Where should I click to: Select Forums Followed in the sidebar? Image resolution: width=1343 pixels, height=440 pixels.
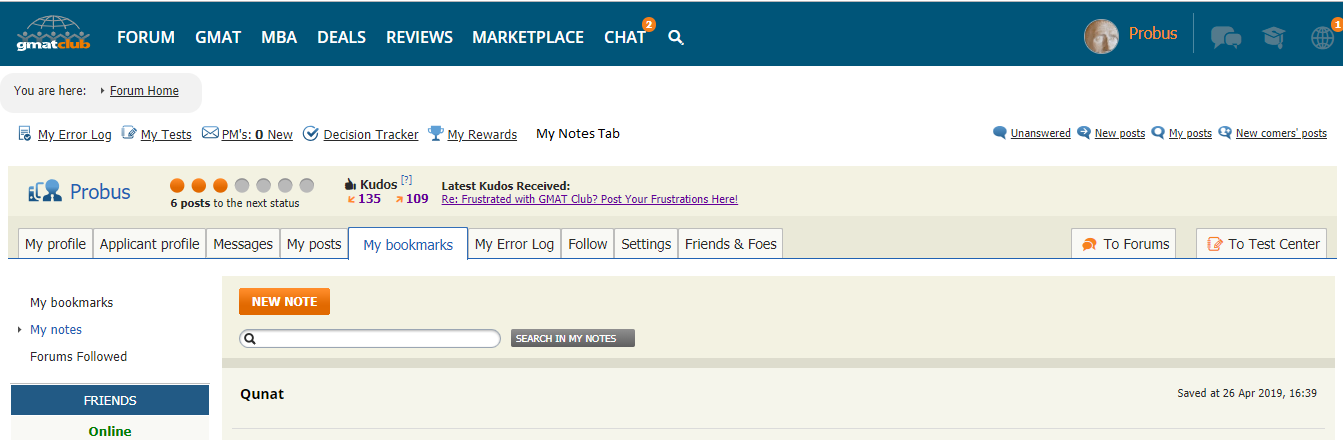pyautogui.click(x=78, y=356)
